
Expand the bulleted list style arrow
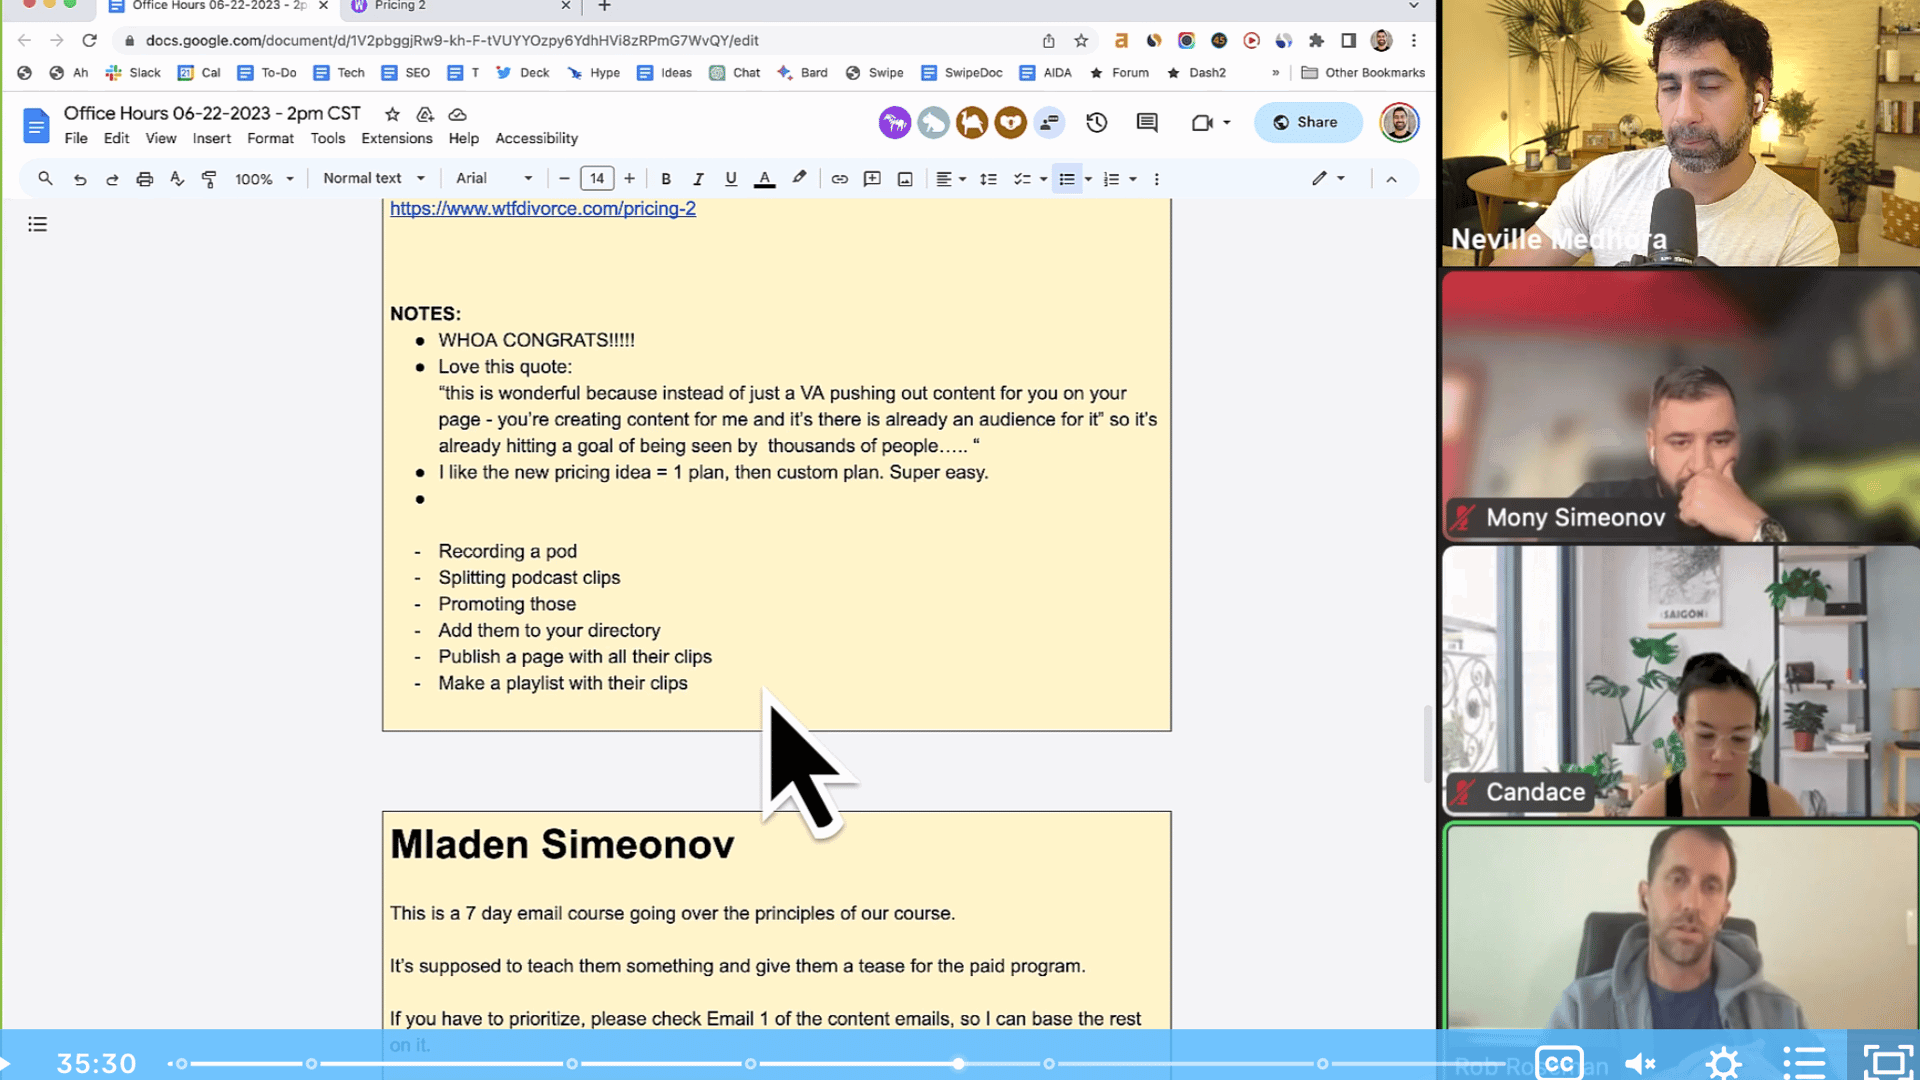click(1088, 179)
